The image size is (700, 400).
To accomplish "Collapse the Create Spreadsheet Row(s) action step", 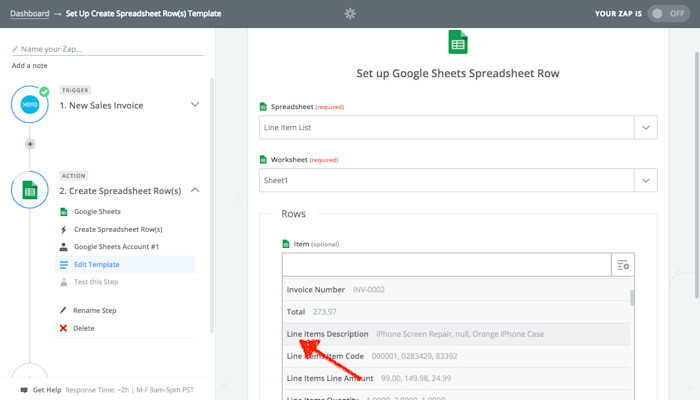I will tap(195, 190).
